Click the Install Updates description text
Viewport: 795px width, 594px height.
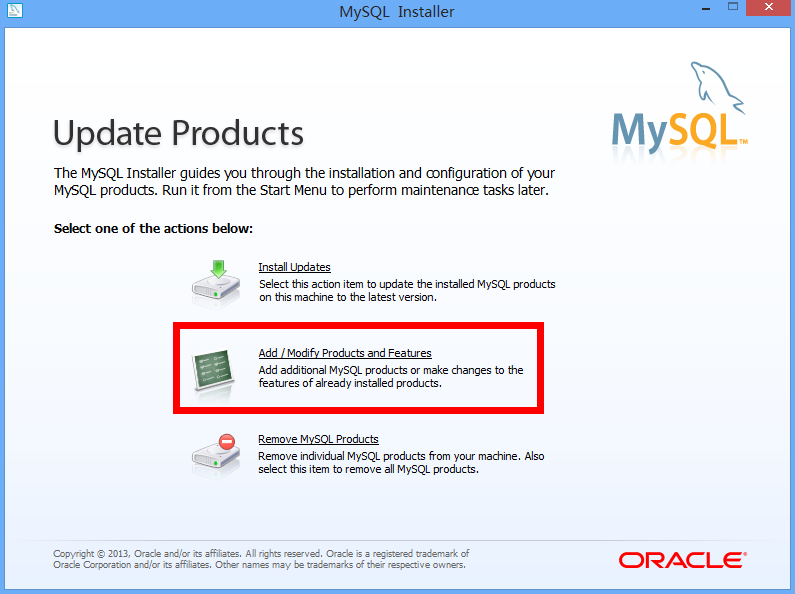(x=406, y=290)
